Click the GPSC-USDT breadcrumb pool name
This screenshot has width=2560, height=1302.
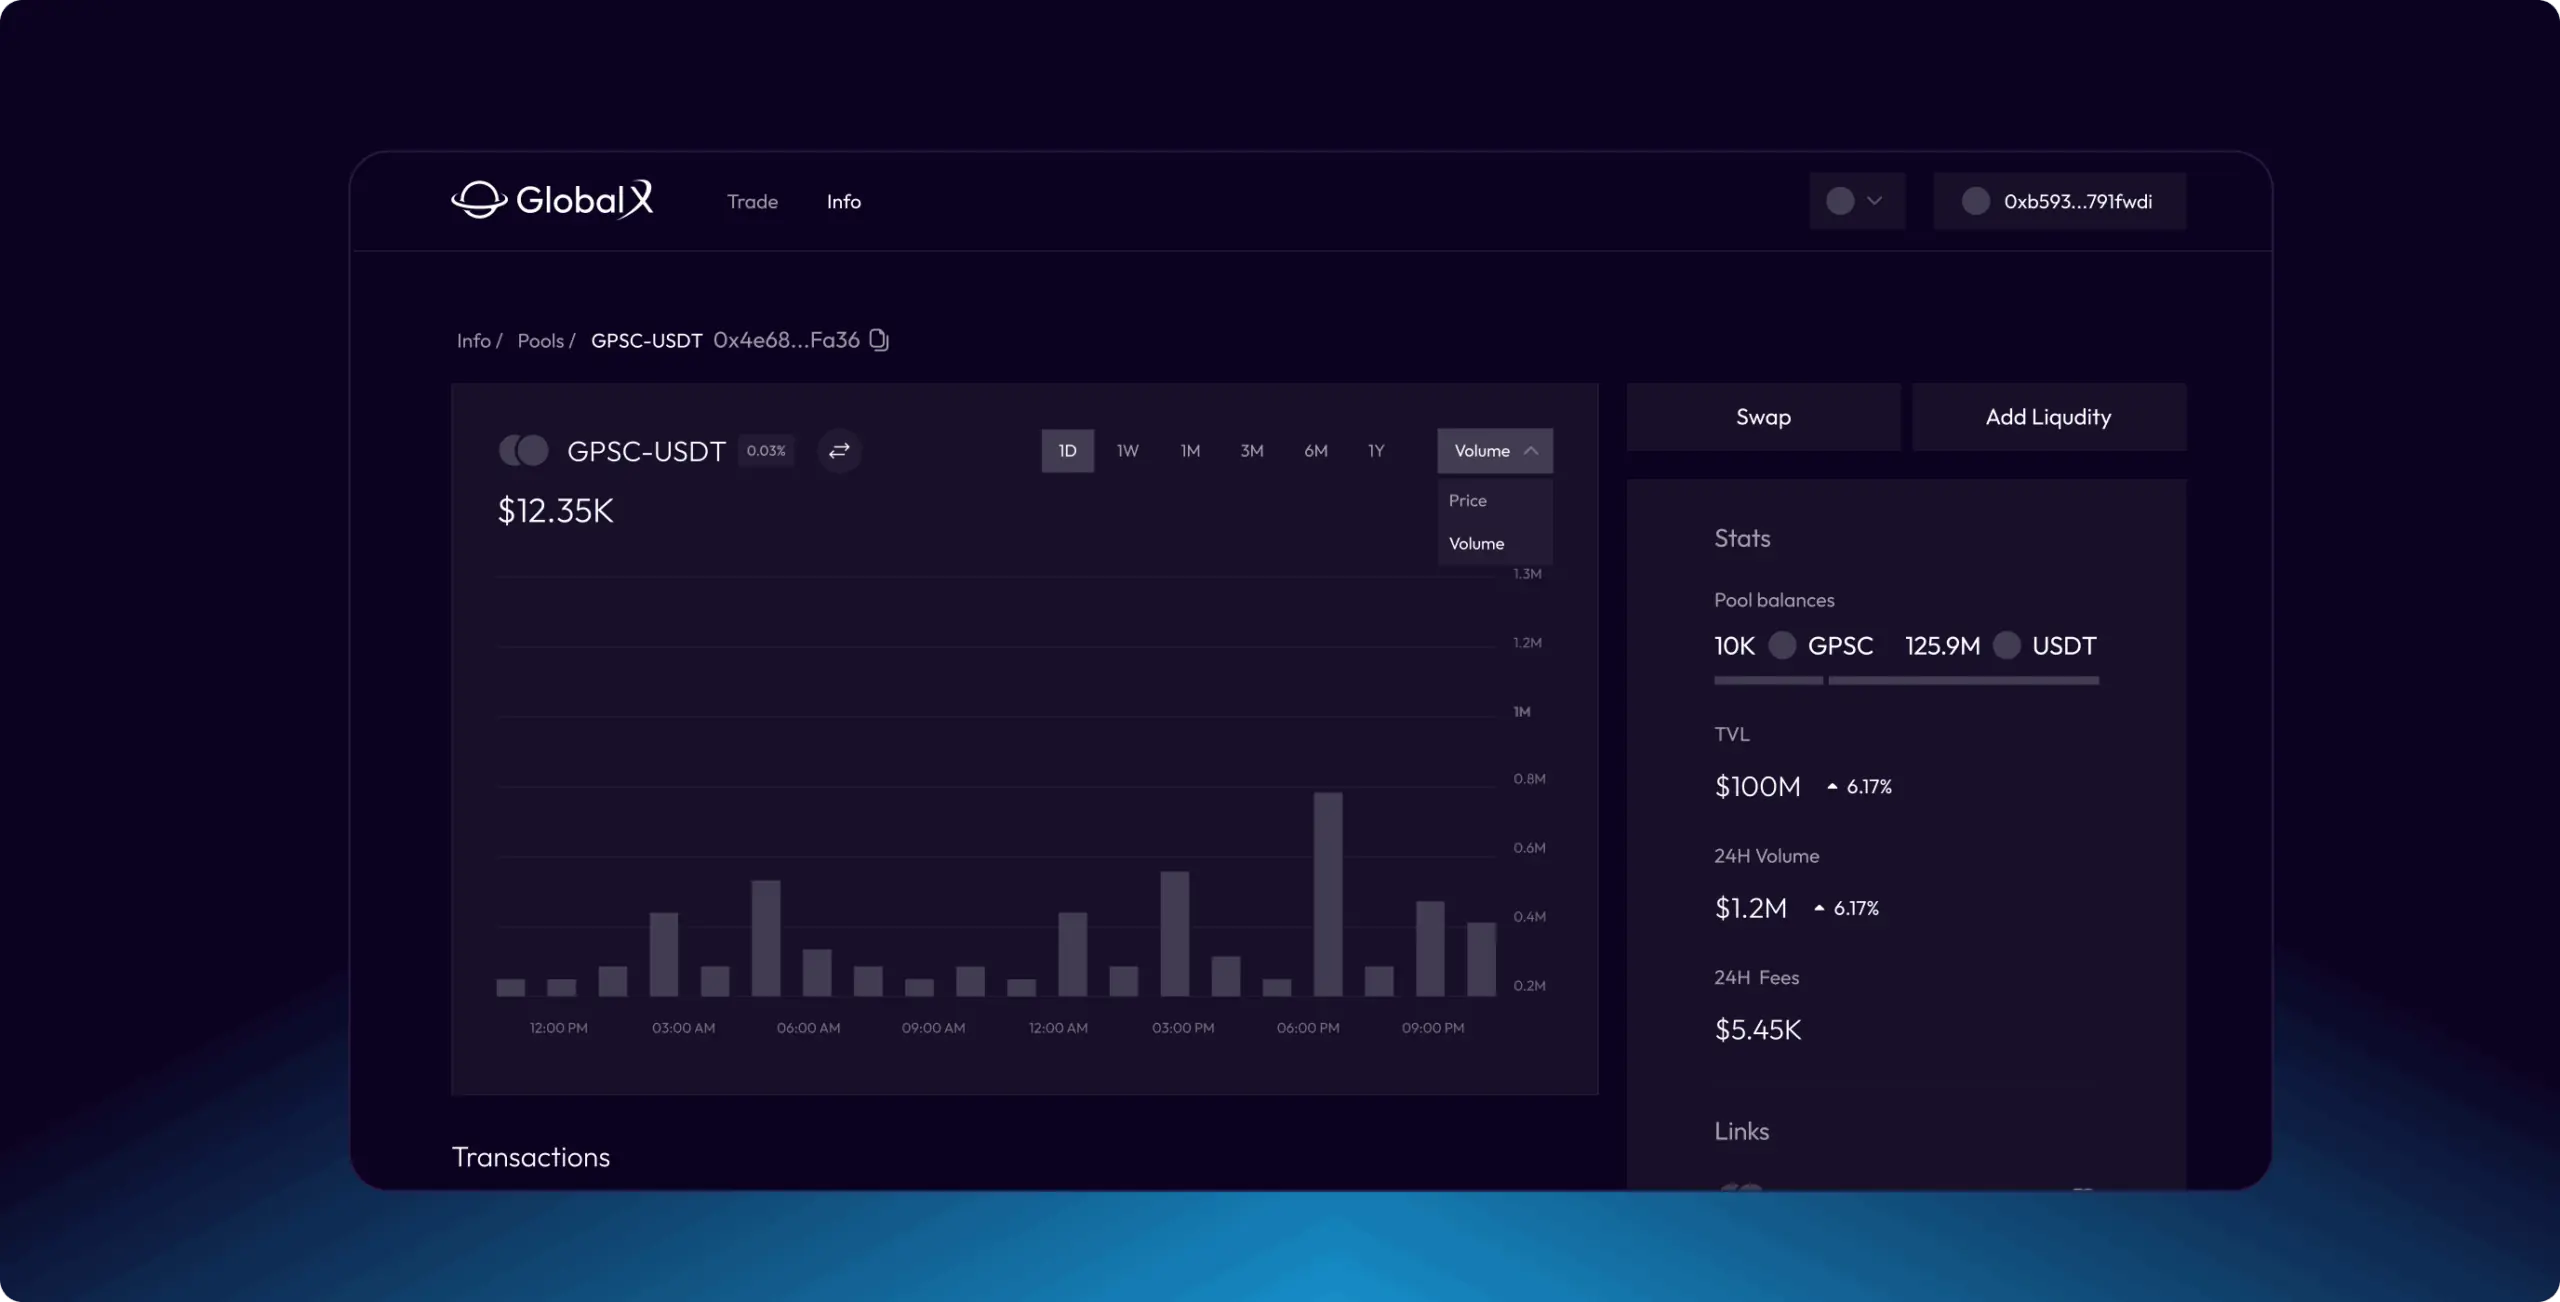point(646,340)
